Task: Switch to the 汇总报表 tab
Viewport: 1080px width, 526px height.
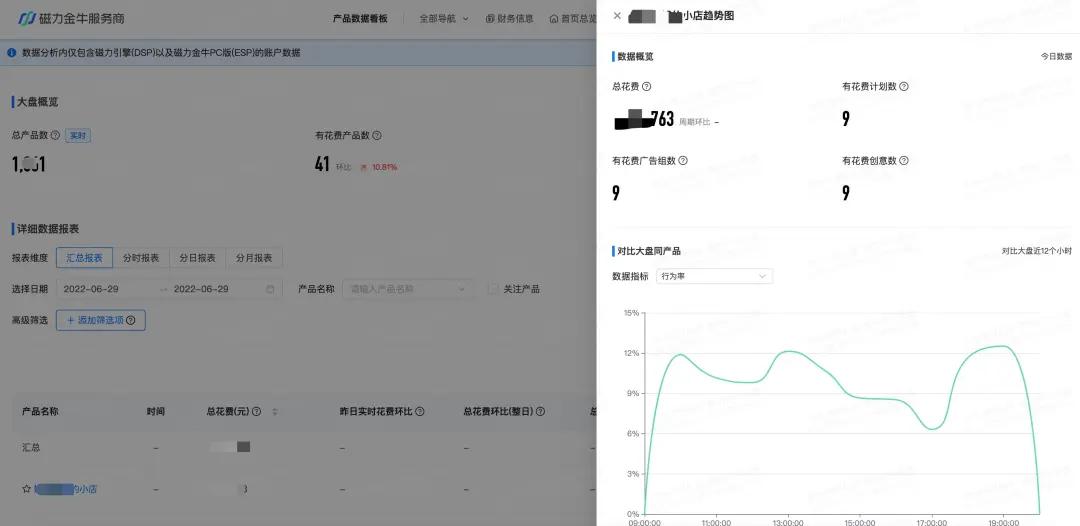Action: coord(84,258)
